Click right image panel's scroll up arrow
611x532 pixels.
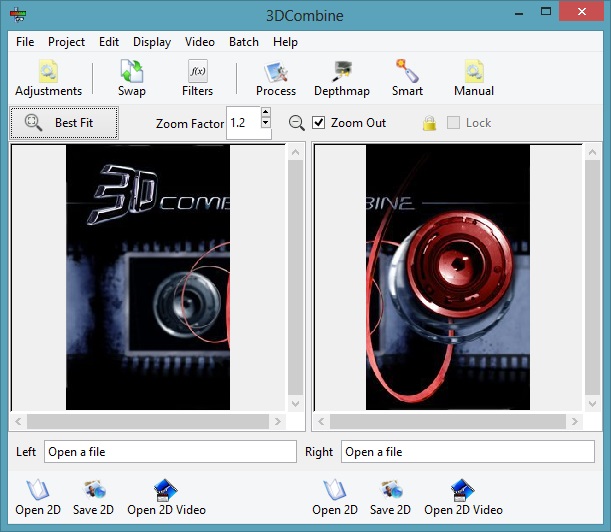593,152
